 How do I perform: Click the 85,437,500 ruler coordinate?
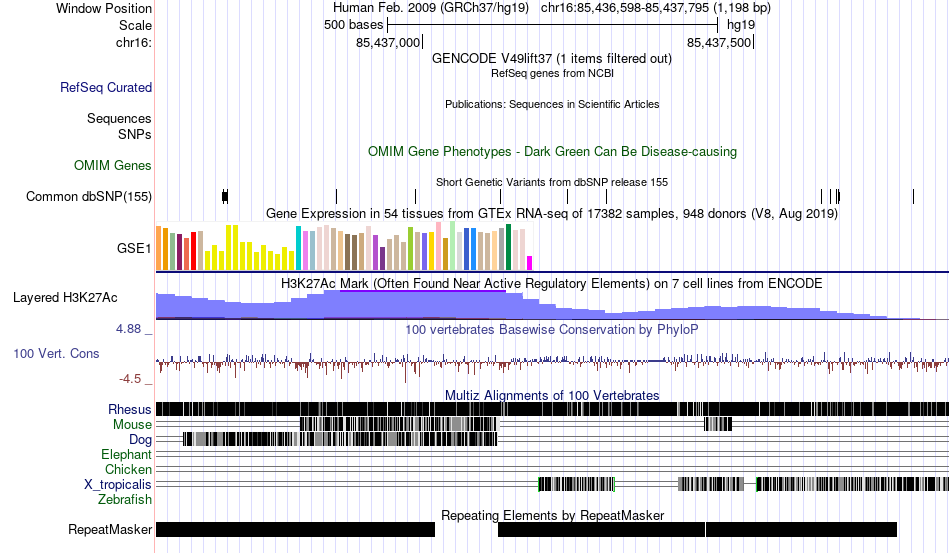pyautogui.click(x=719, y=42)
